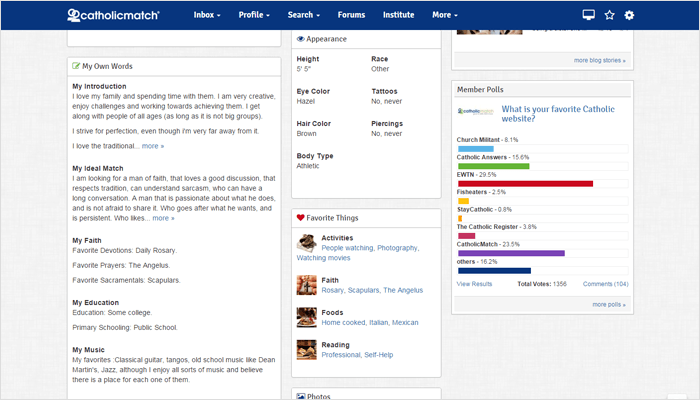Open the poll Comments (104) link

pos(605,284)
